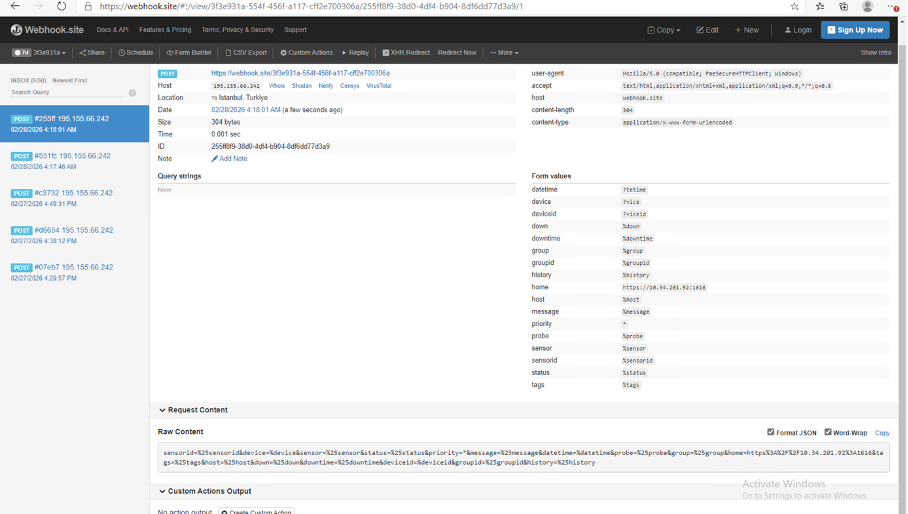Click the Share toolbar button
This screenshot has height=514, width=908.
[x=92, y=52]
